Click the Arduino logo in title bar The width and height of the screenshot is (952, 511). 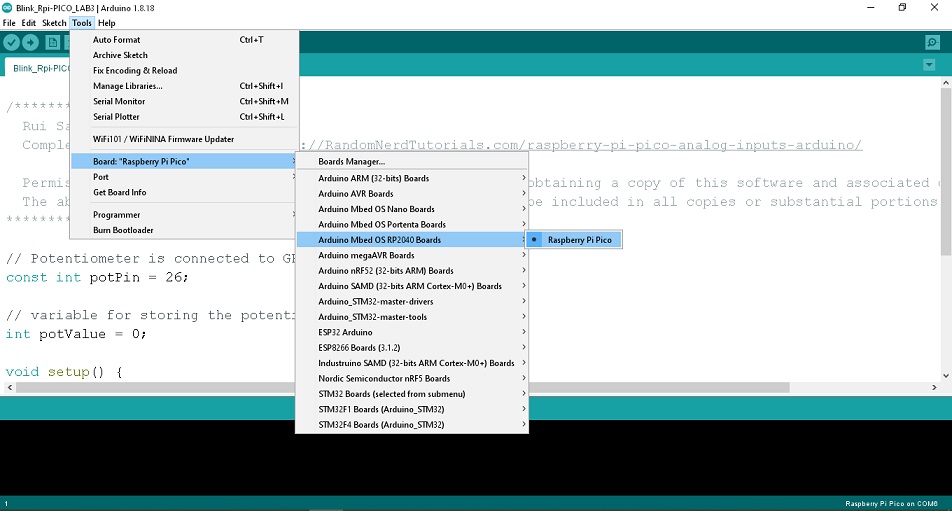coord(7,8)
